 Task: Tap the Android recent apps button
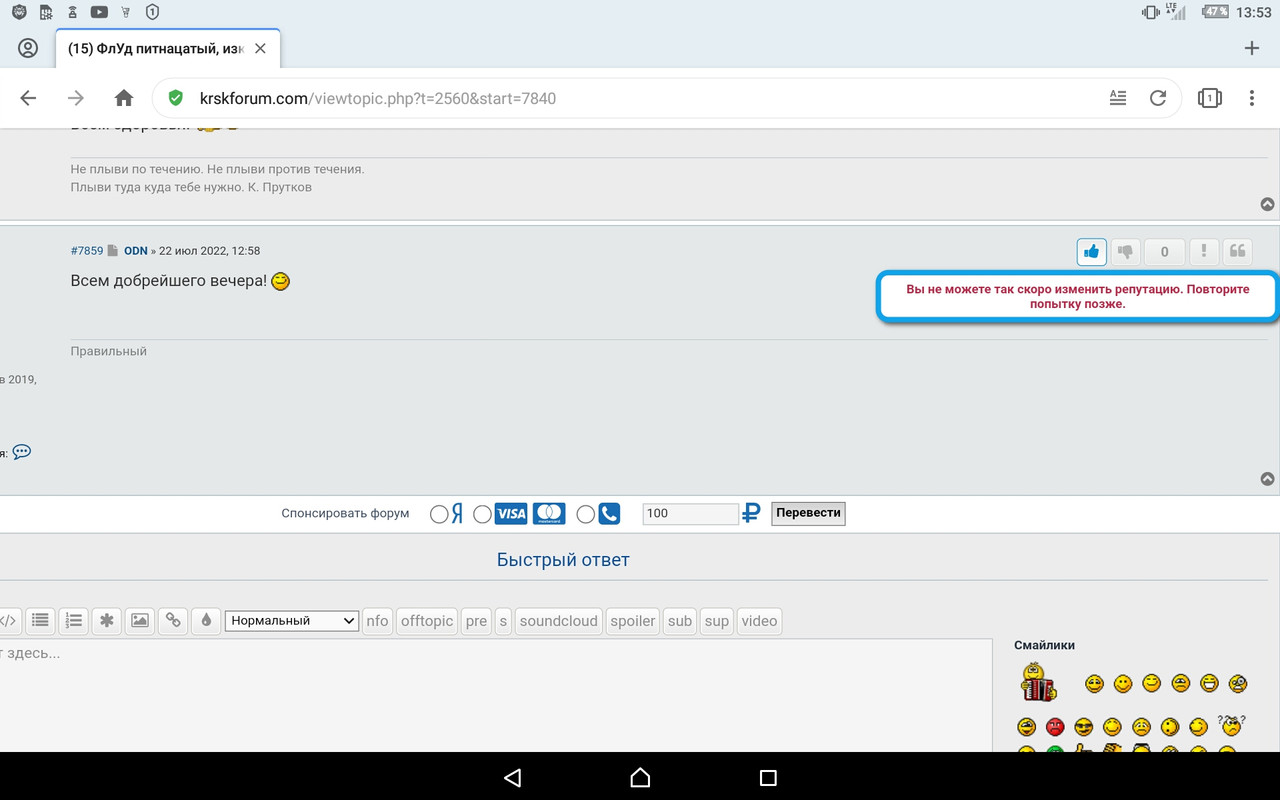(x=768, y=777)
